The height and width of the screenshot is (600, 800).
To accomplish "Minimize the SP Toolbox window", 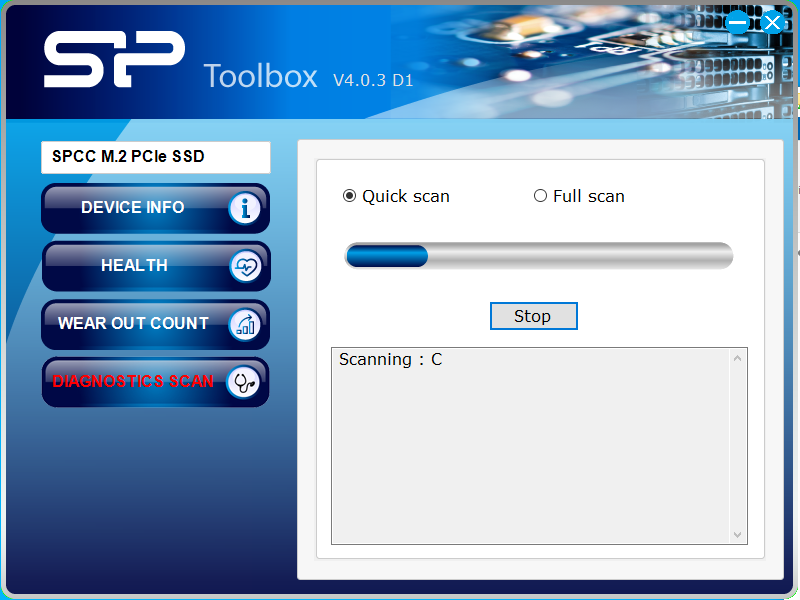I will 737,22.
